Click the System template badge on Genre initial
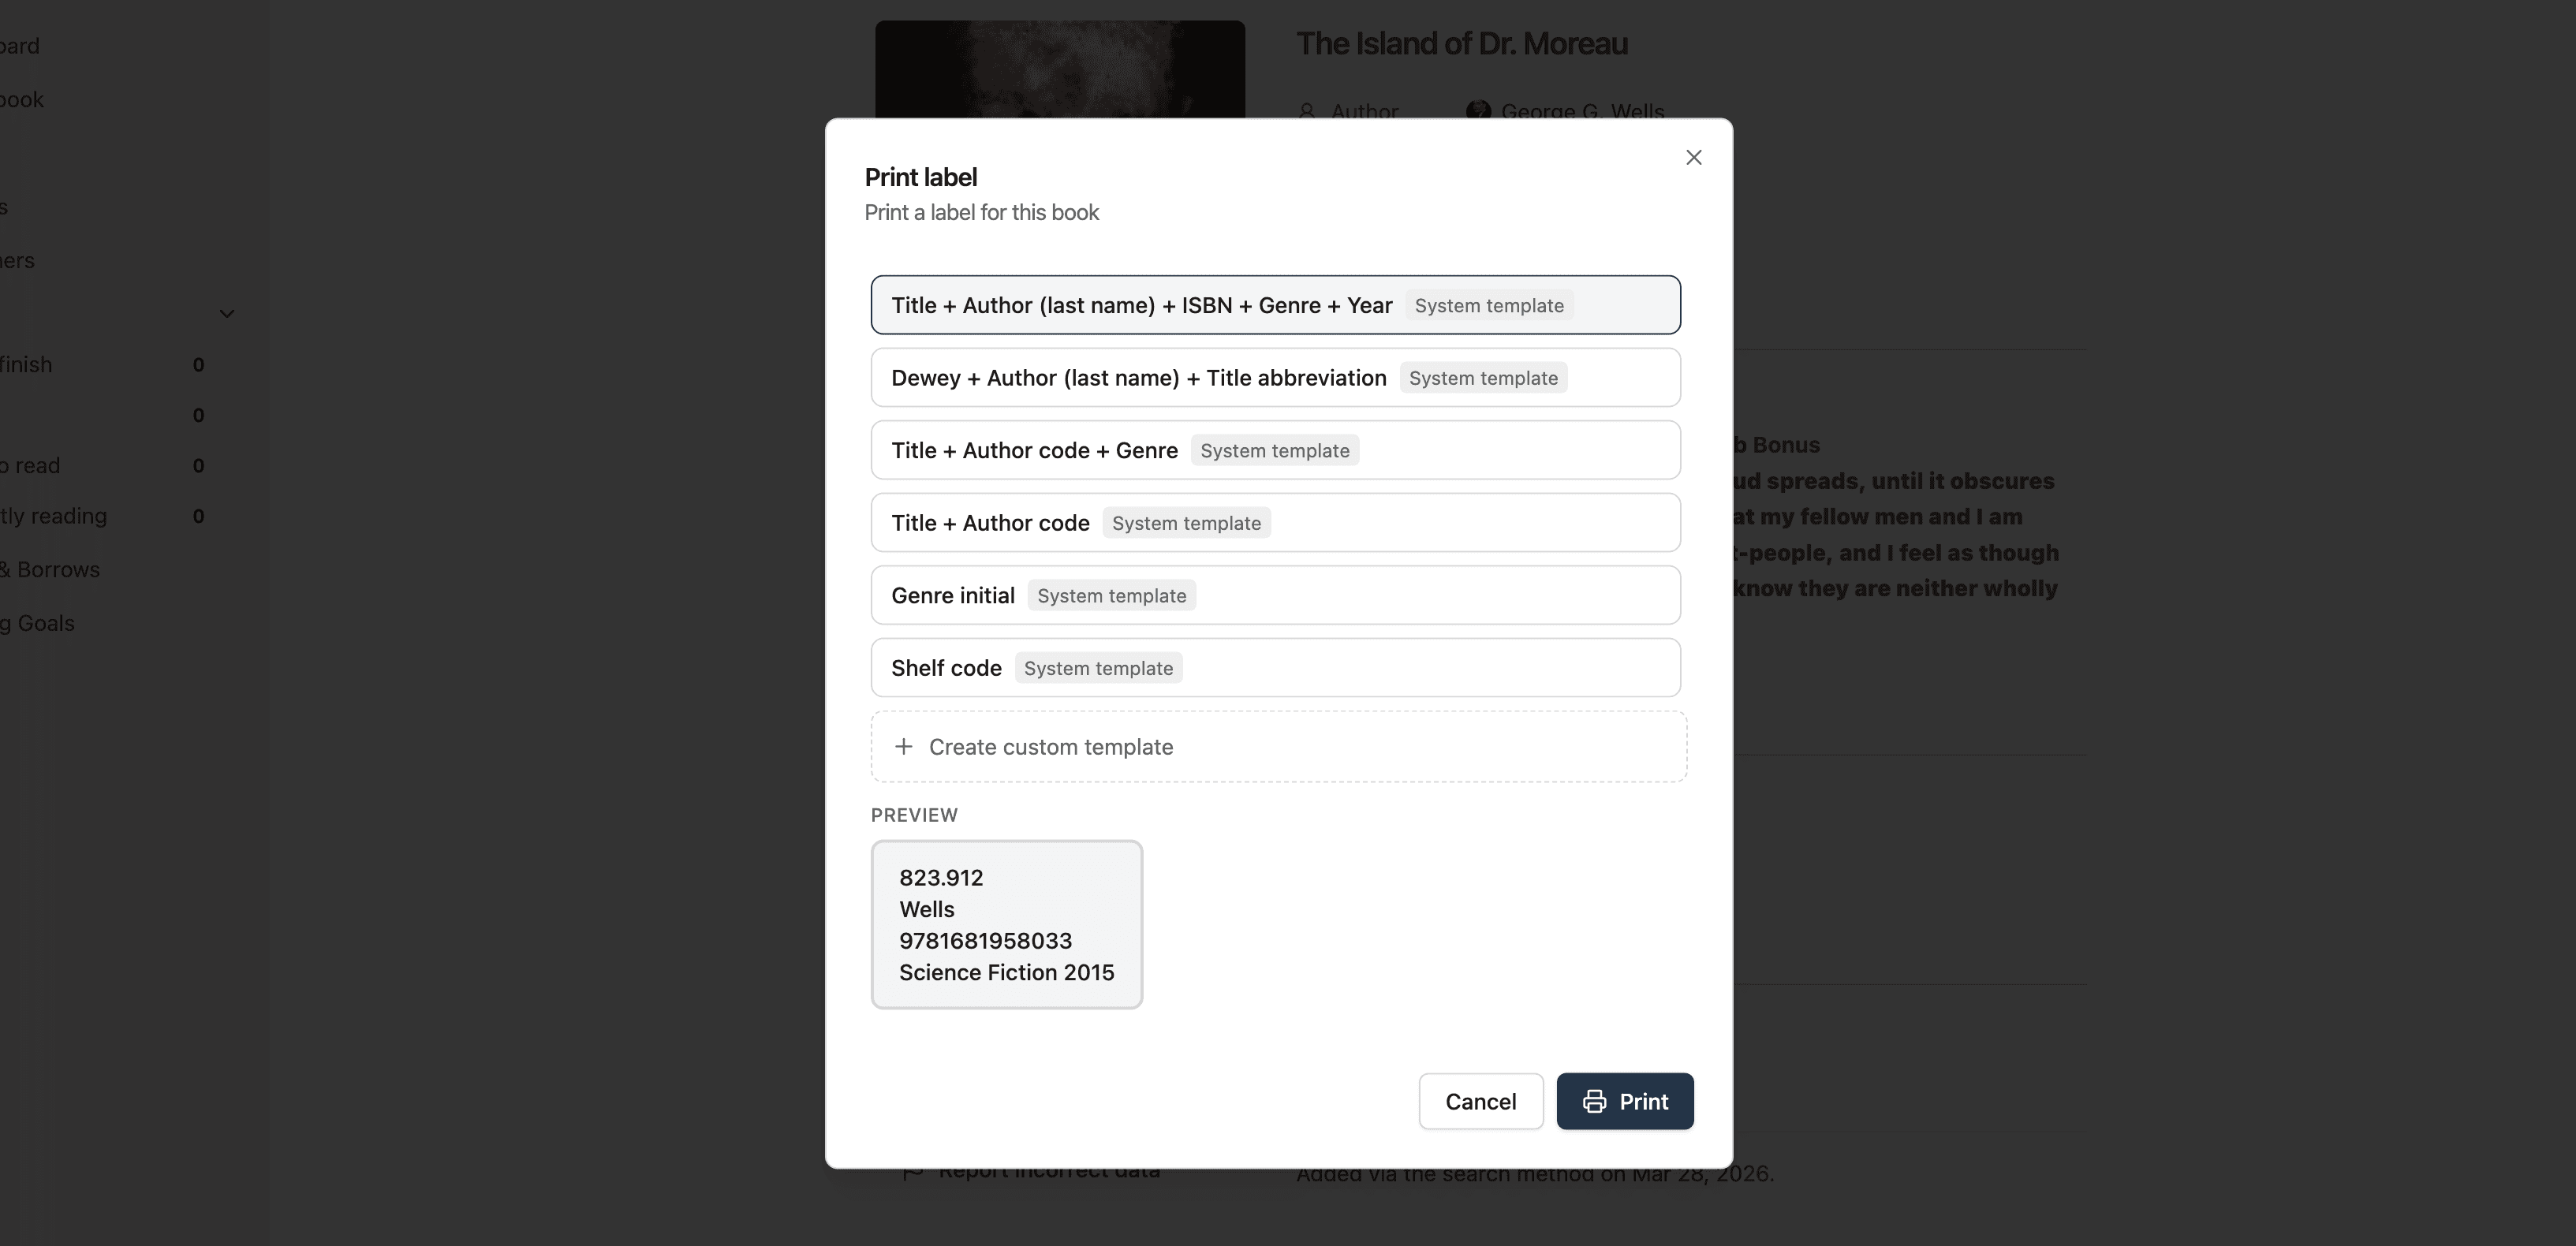Screen dimensions: 2576x1246 1111,596
